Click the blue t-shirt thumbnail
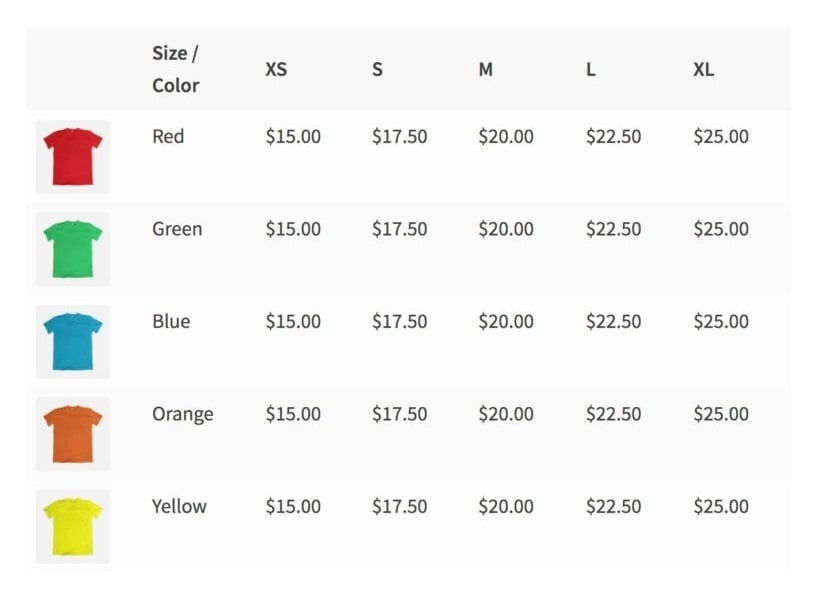The image size is (820, 590). [73, 341]
